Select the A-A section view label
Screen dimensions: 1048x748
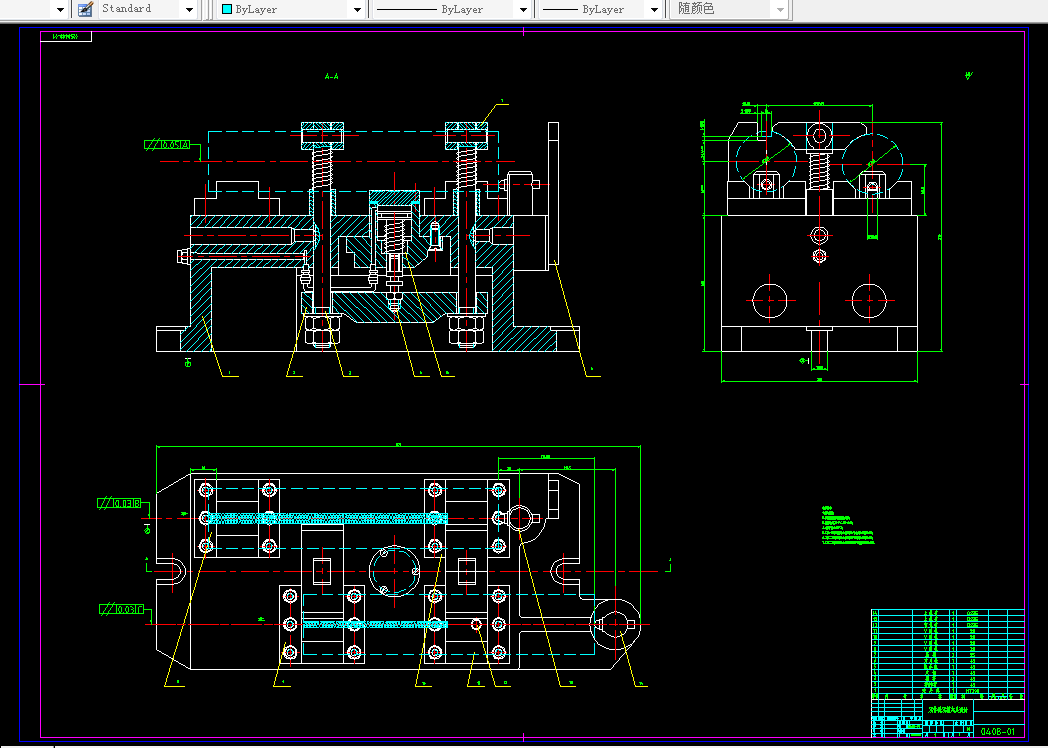[x=332, y=76]
